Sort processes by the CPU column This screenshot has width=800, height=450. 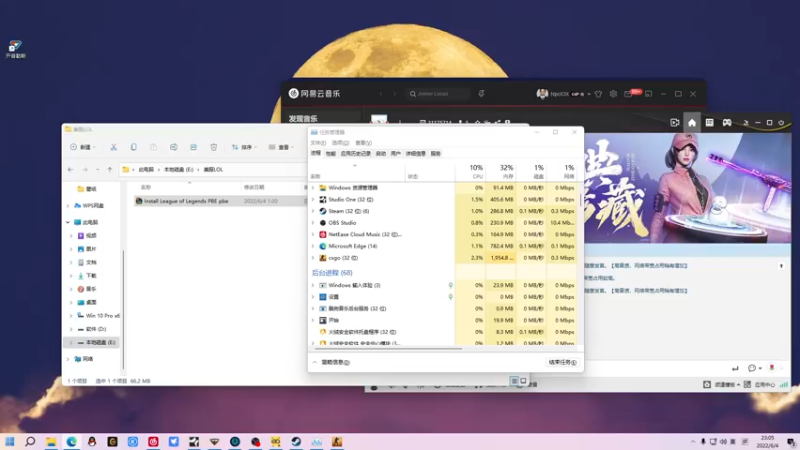[x=470, y=171]
